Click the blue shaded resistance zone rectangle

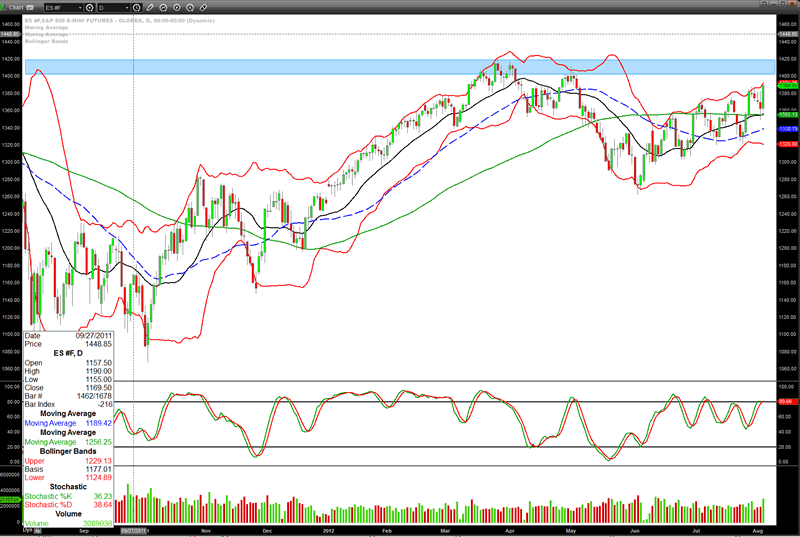point(400,67)
